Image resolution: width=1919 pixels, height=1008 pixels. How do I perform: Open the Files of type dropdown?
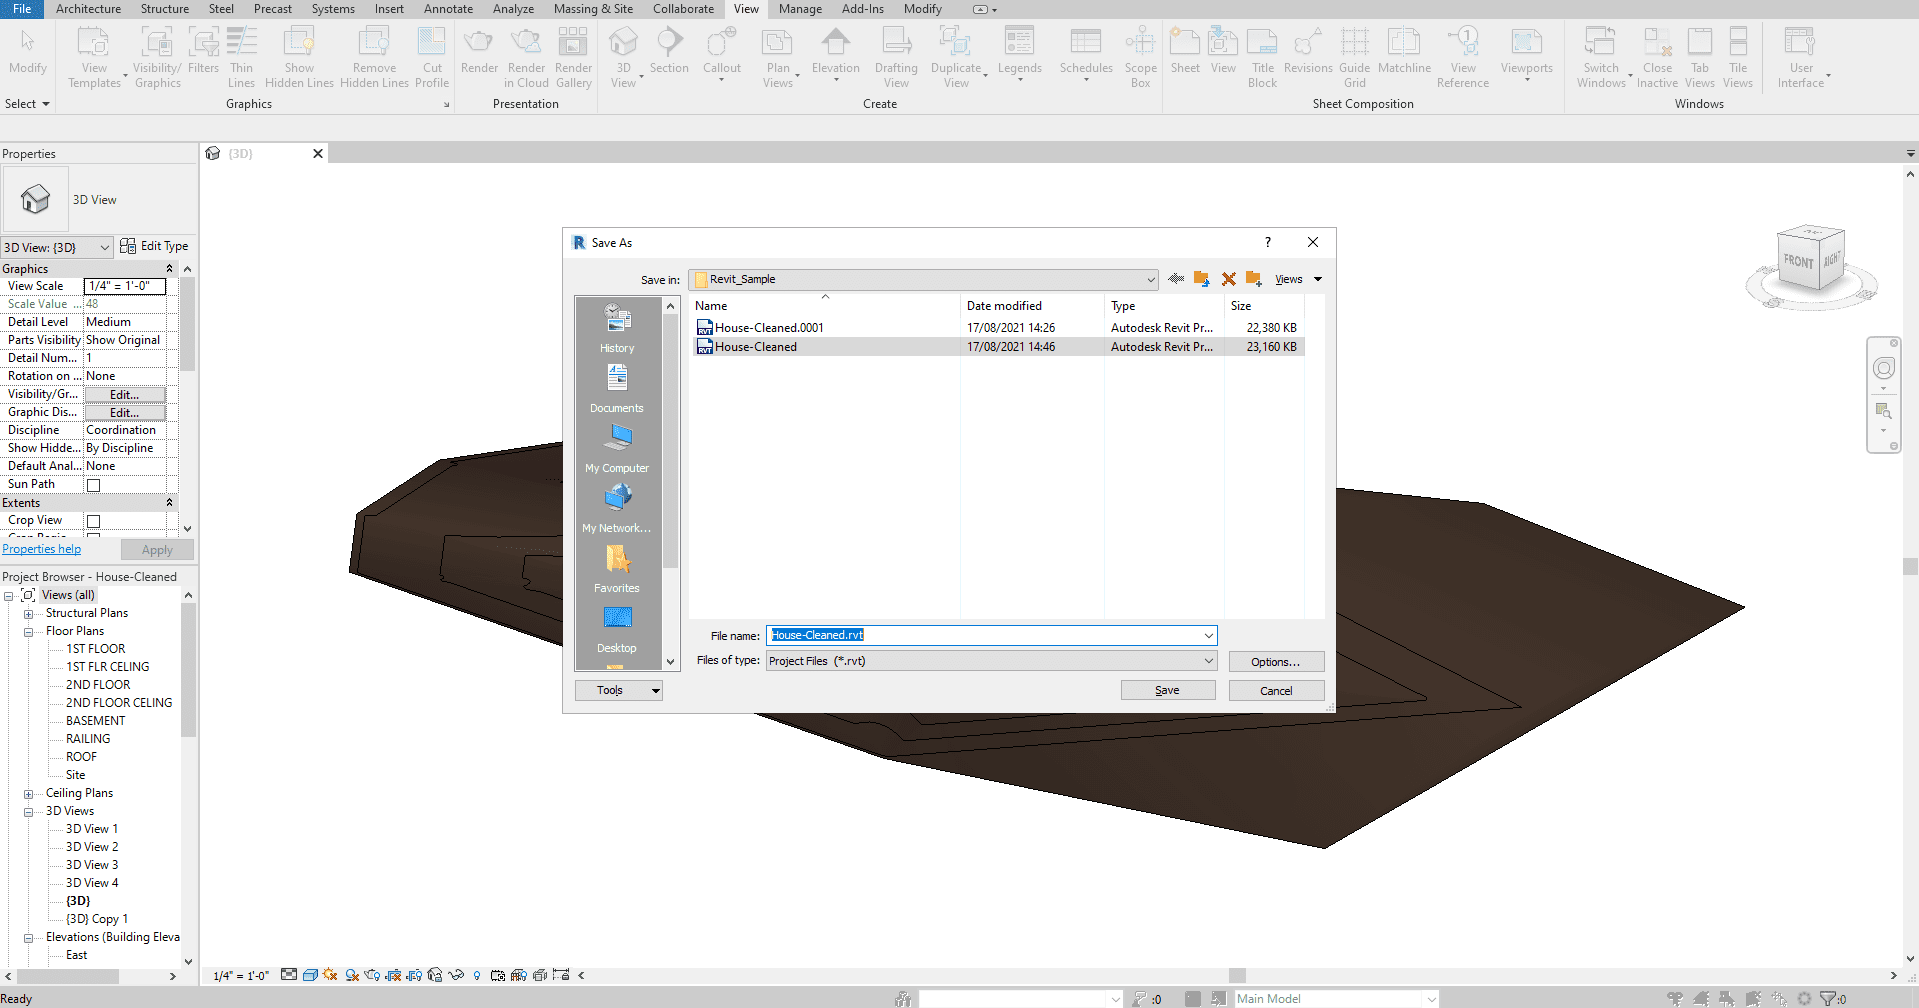tap(1208, 661)
